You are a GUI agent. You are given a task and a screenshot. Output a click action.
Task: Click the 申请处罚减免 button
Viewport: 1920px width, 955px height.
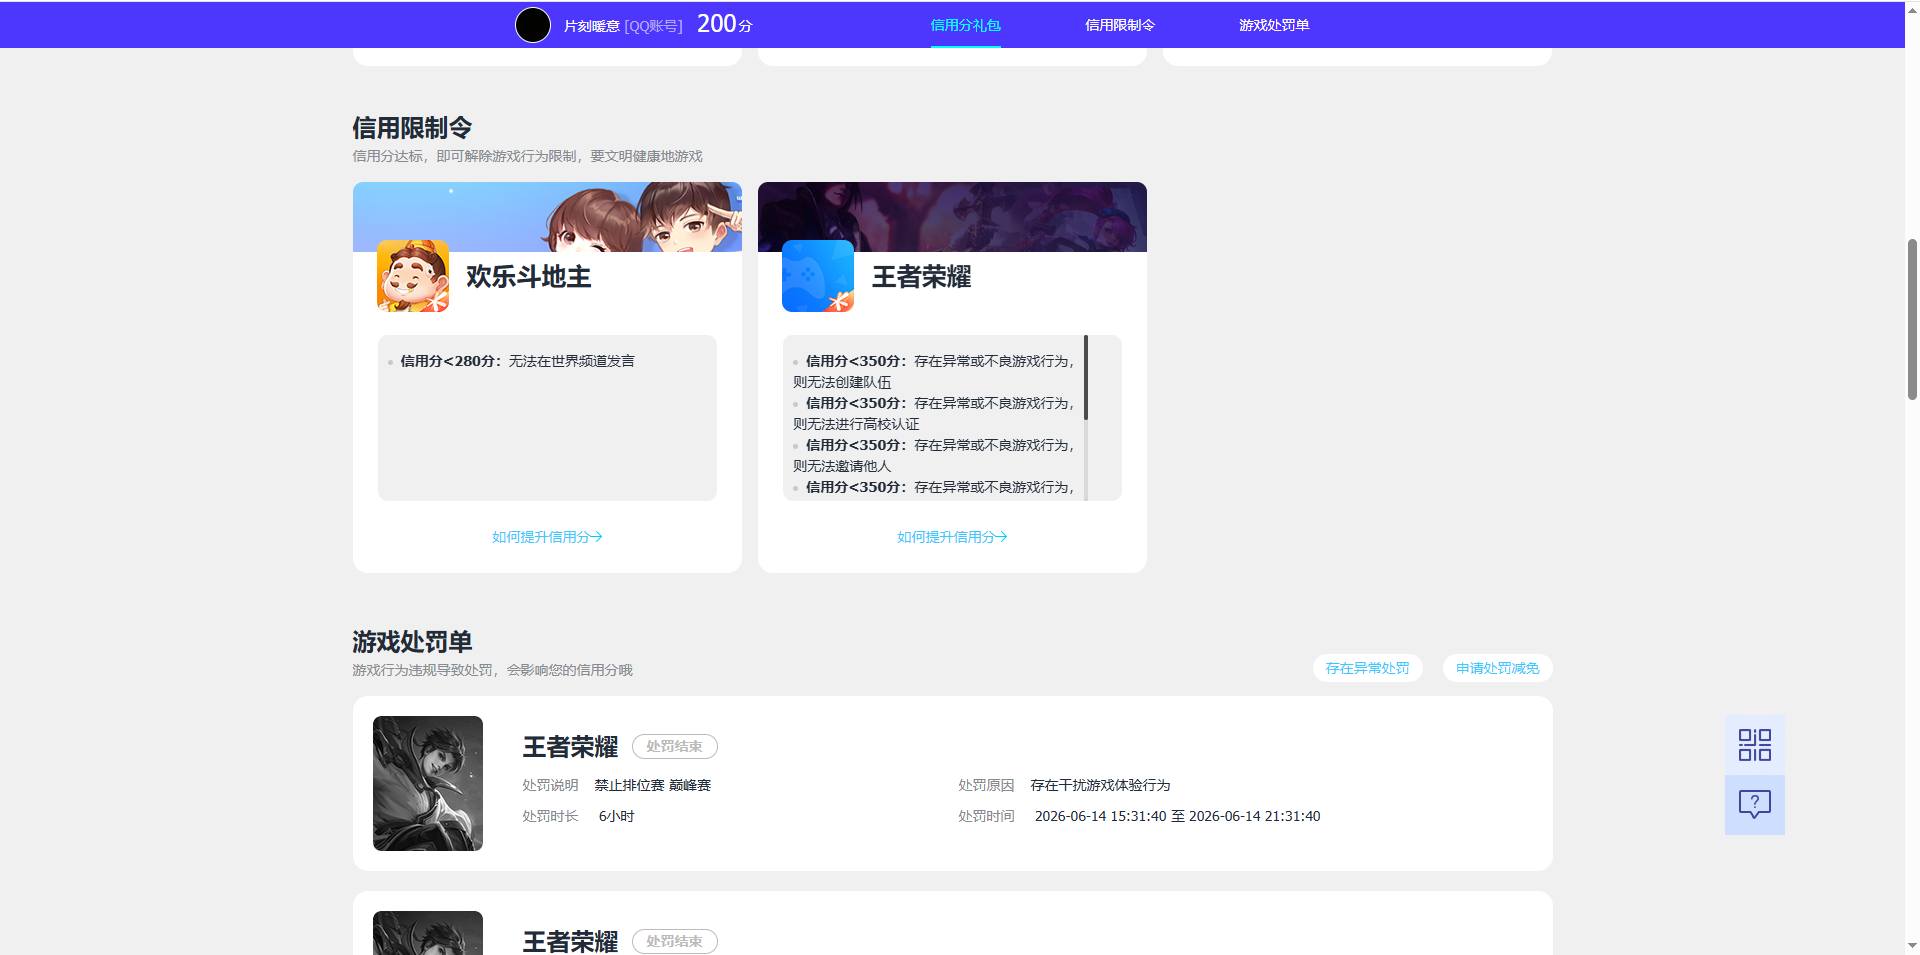tap(1497, 668)
